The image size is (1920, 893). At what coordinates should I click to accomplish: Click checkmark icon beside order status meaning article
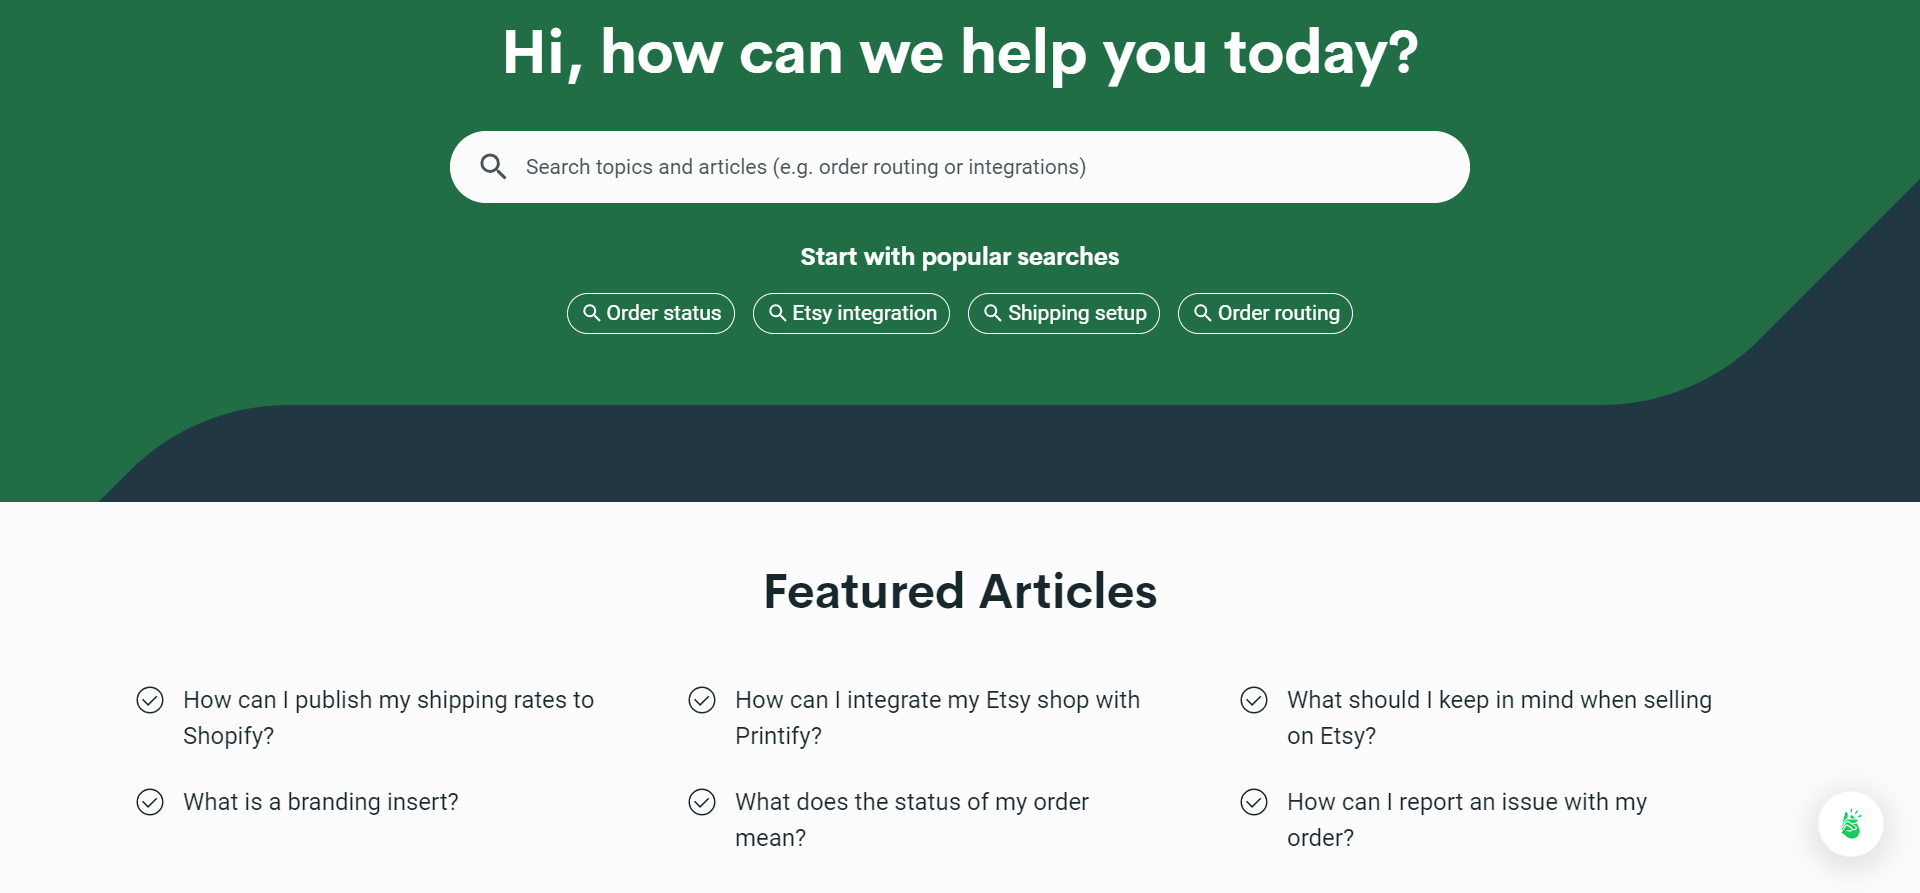click(702, 802)
